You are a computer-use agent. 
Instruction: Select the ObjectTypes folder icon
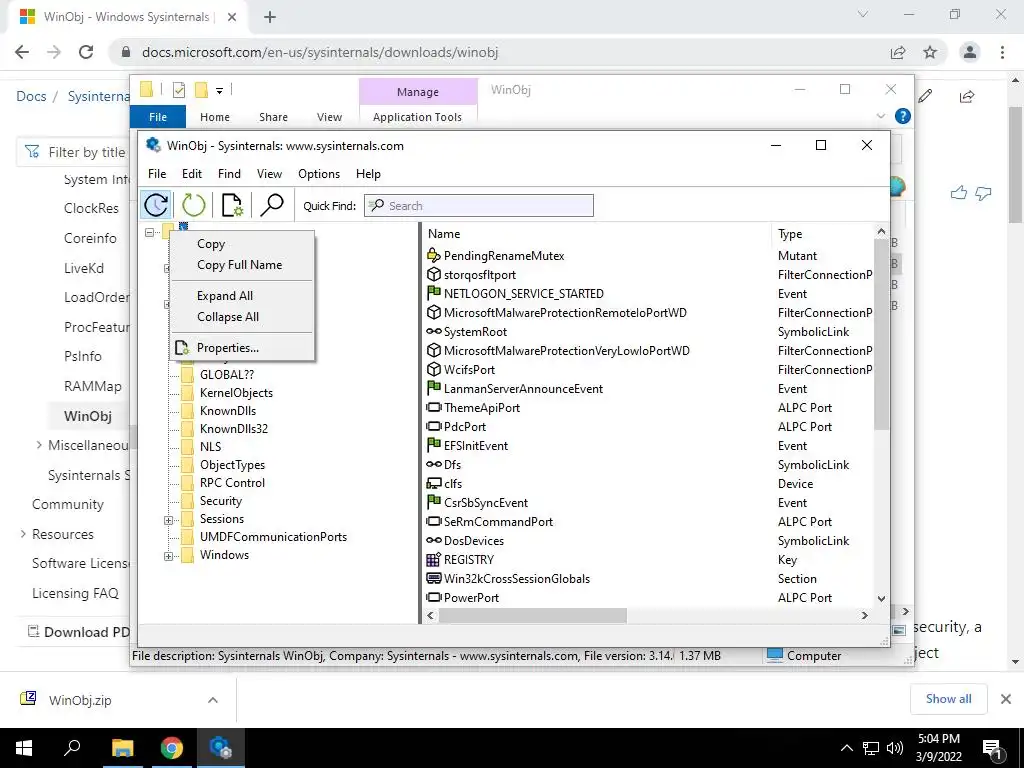(187, 465)
